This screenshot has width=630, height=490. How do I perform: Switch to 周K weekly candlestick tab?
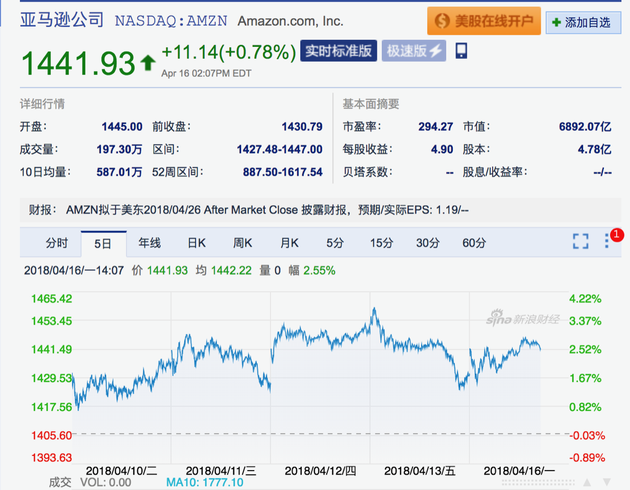(x=243, y=243)
